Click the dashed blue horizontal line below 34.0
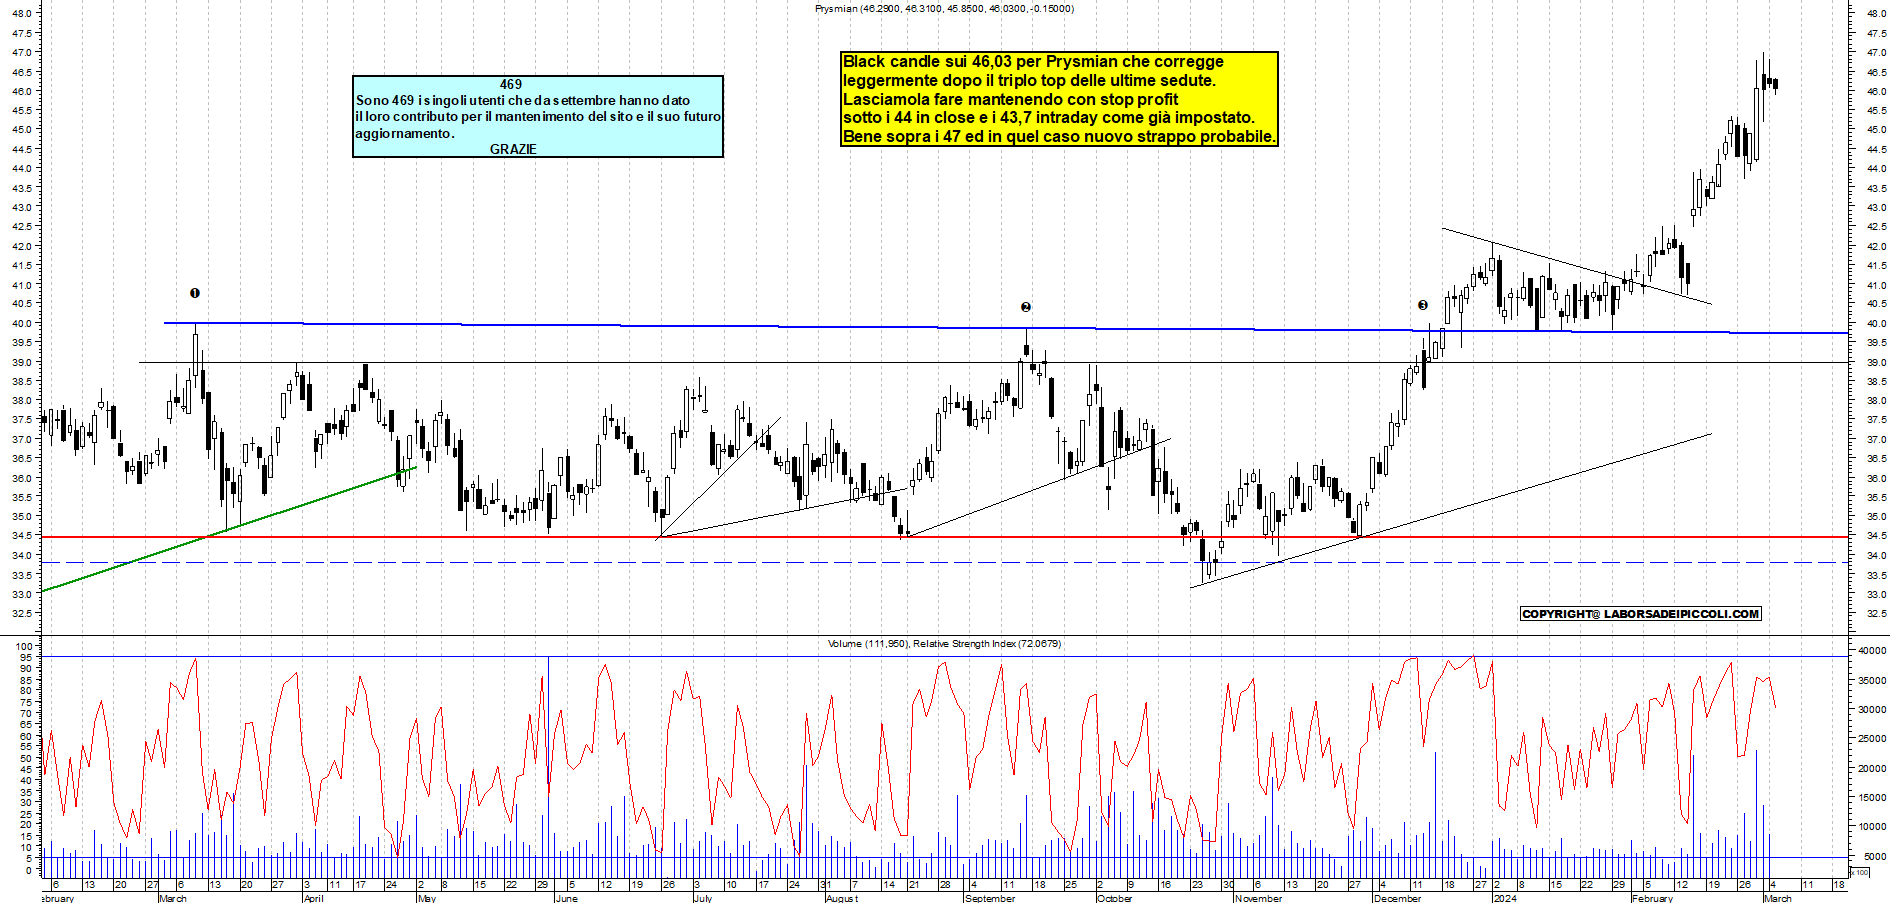 [x=944, y=562]
